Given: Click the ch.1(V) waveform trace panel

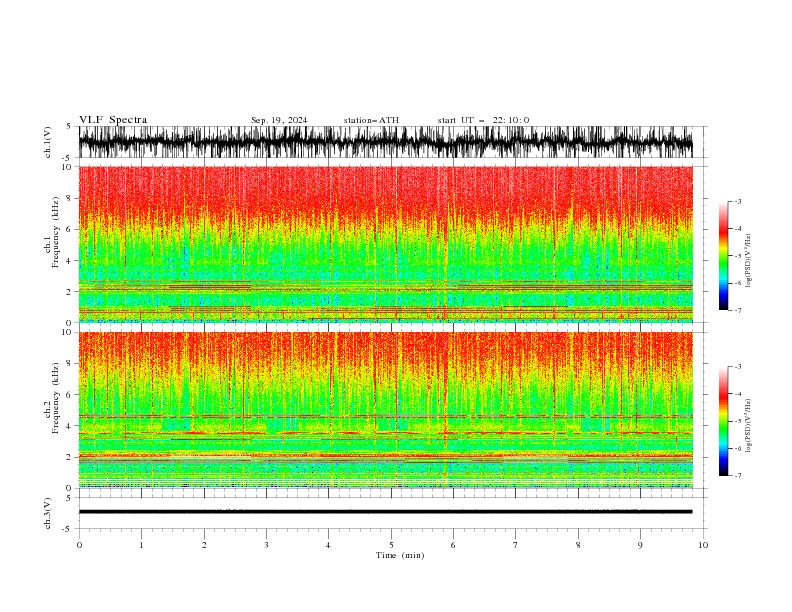Looking at the screenshot, I should click(x=386, y=142).
